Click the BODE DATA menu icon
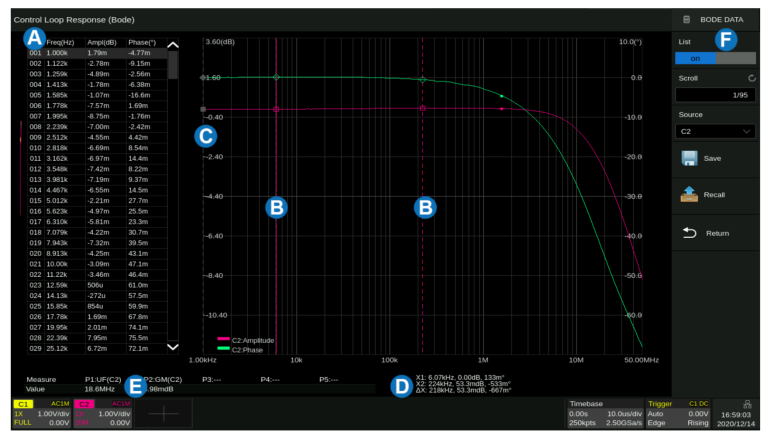 tap(686, 19)
